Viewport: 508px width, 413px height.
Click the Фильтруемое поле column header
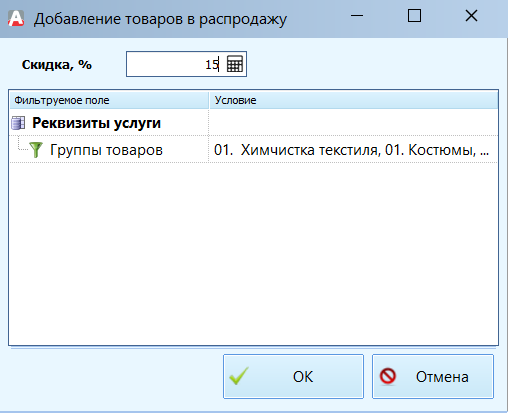click(109, 100)
